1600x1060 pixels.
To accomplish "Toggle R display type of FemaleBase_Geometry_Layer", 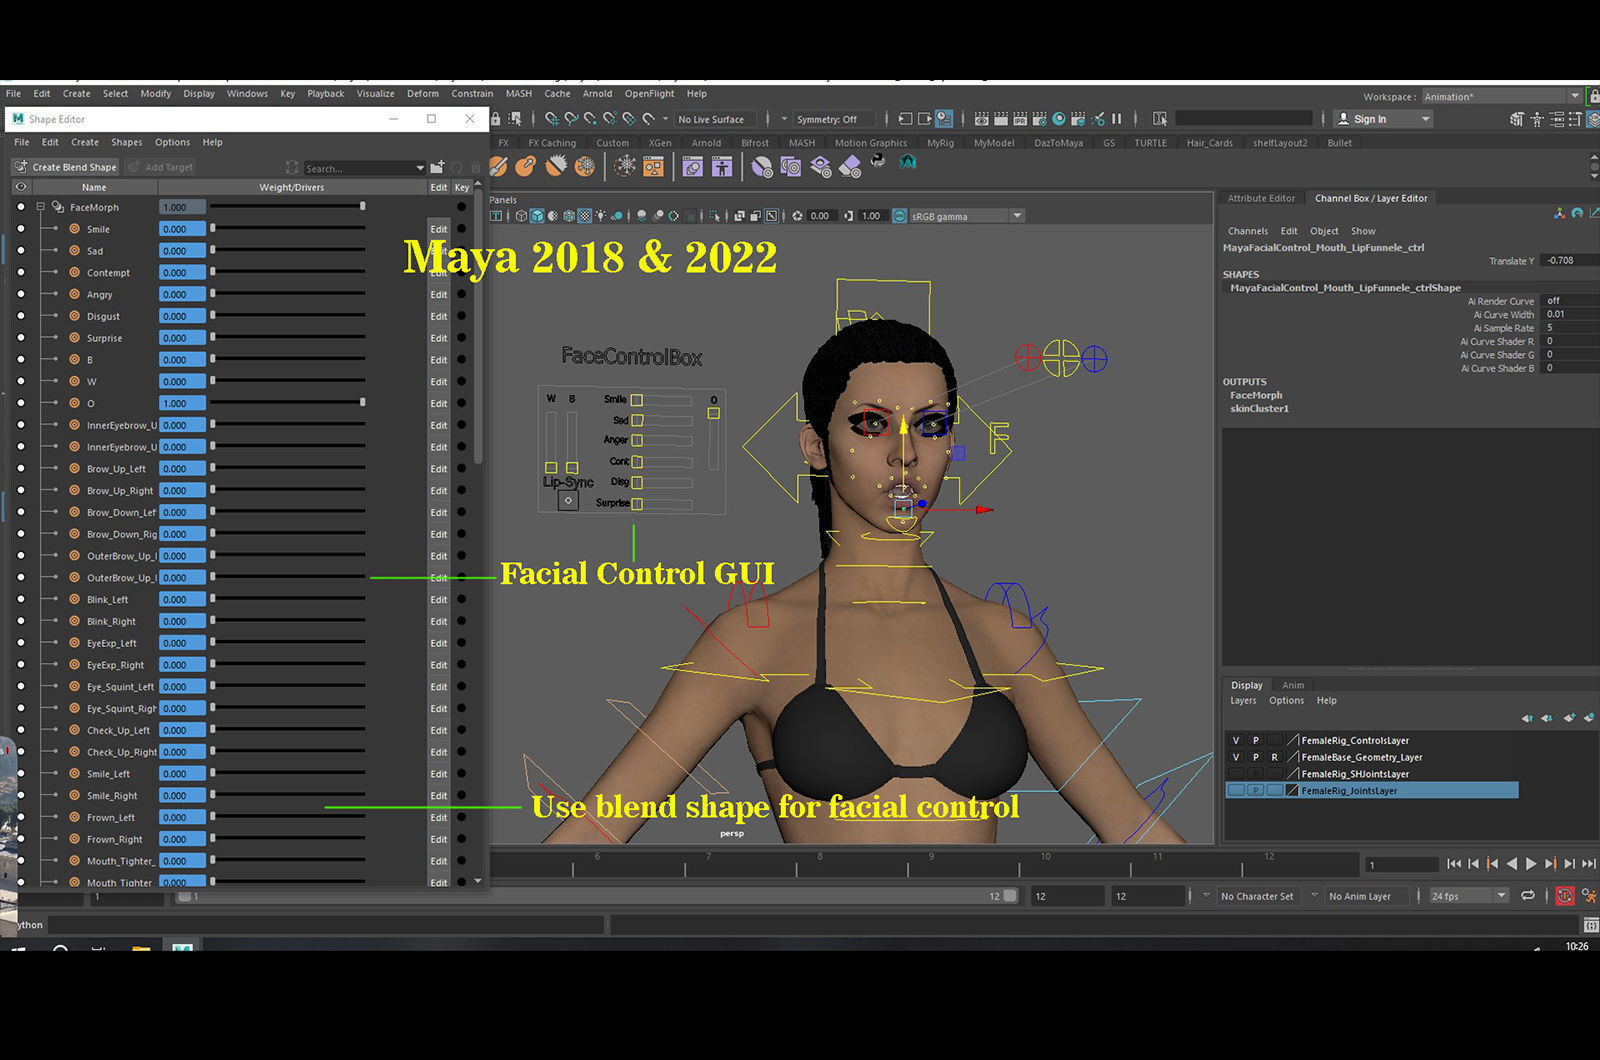I will tap(1274, 757).
